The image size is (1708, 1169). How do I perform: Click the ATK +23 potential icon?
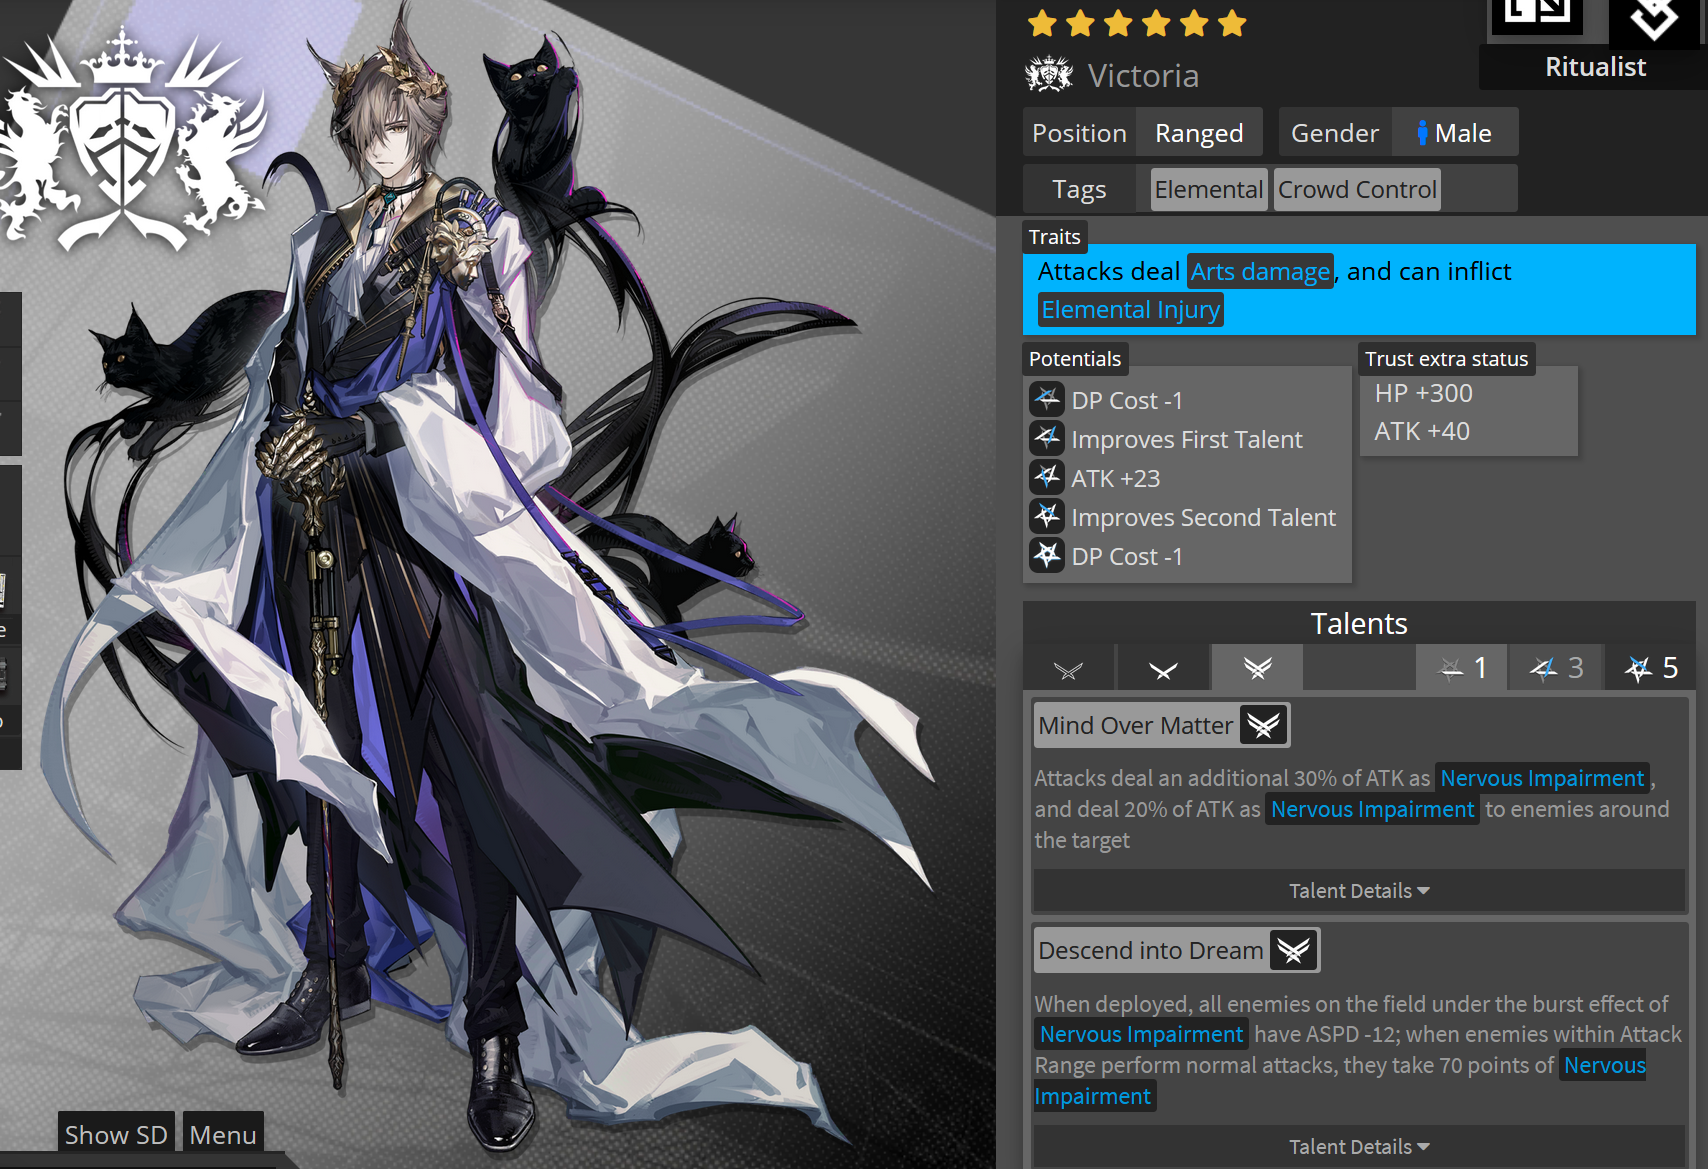pyautogui.click(x=1047, y=477)
